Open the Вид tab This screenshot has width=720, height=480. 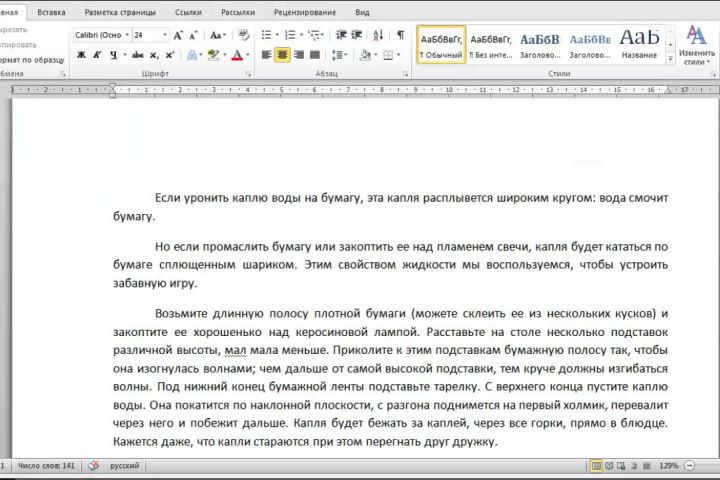tap(362, 12)
